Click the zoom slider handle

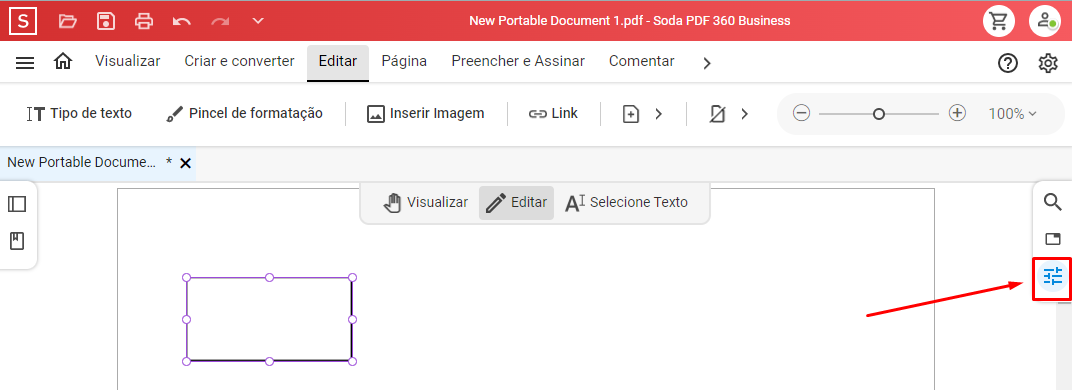click(879, 114)
